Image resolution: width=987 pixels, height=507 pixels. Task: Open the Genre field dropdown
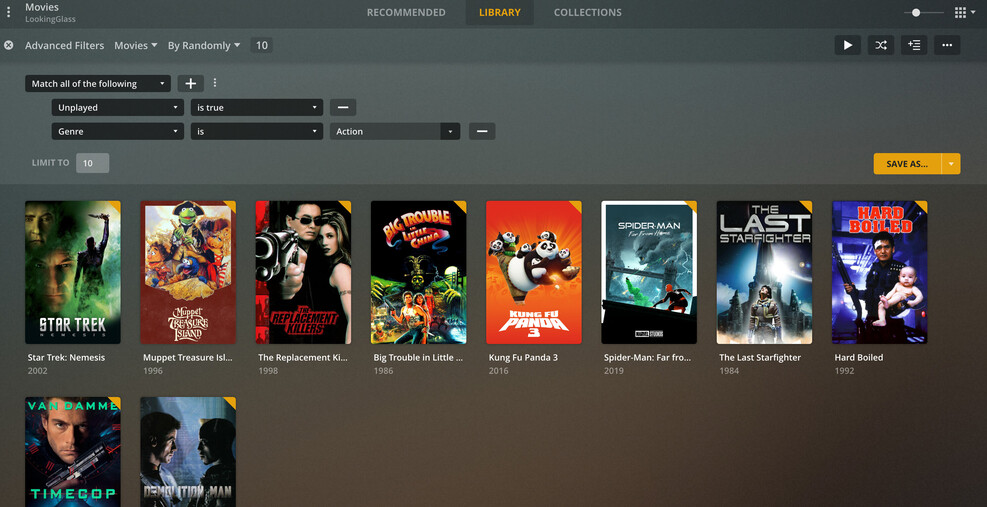click(118, 132)
